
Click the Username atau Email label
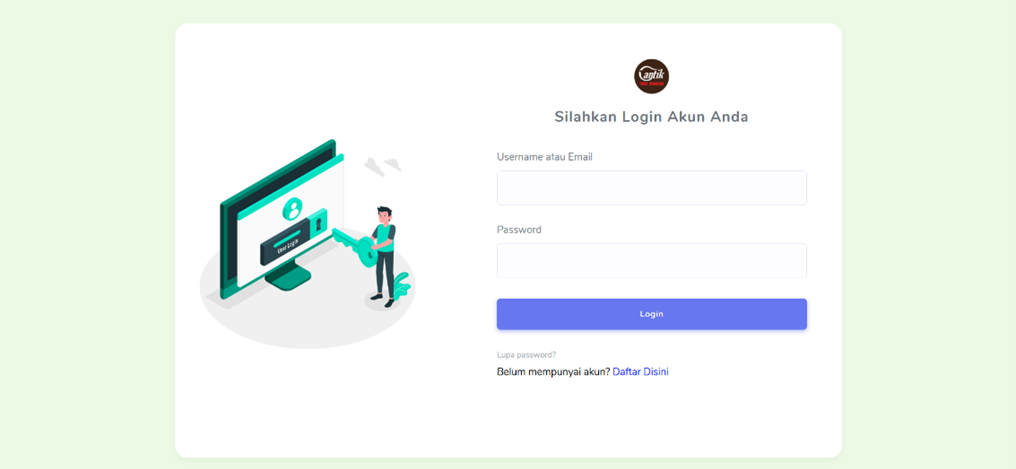544,157
